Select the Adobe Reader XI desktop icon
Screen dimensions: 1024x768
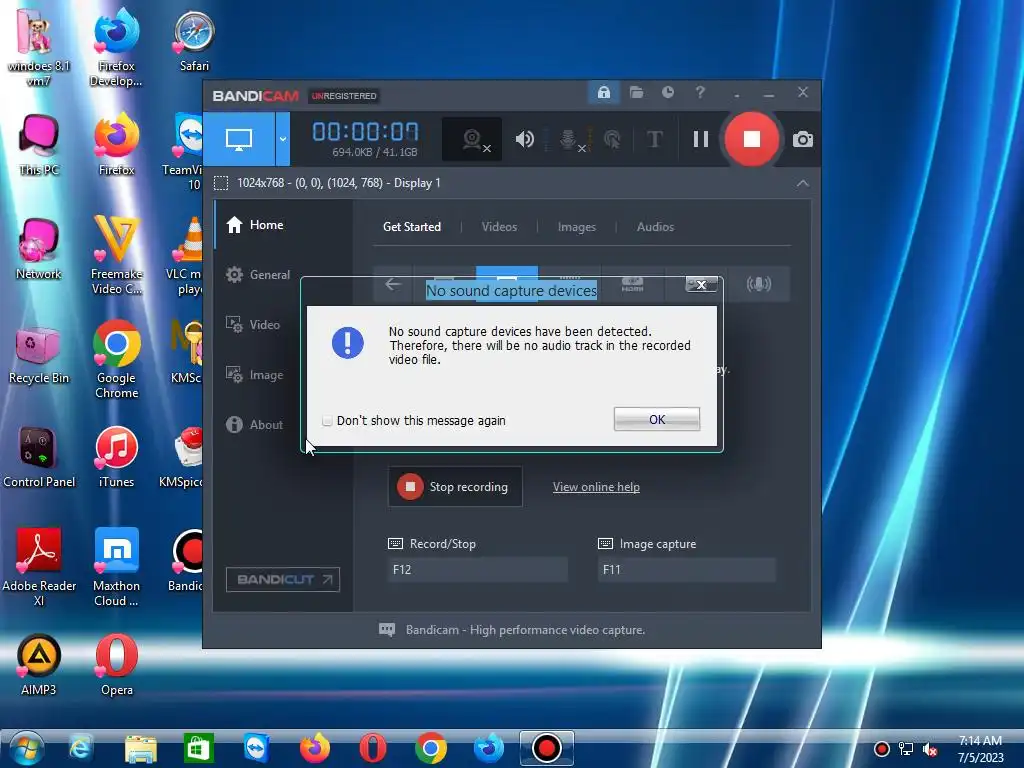[x=39, y=567]
